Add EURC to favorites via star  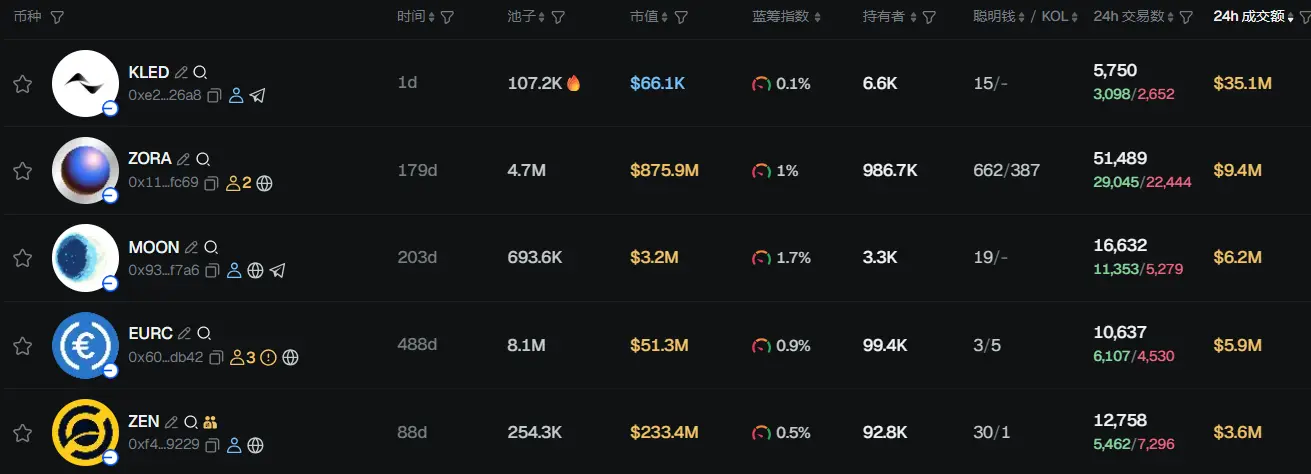point(22,346)
